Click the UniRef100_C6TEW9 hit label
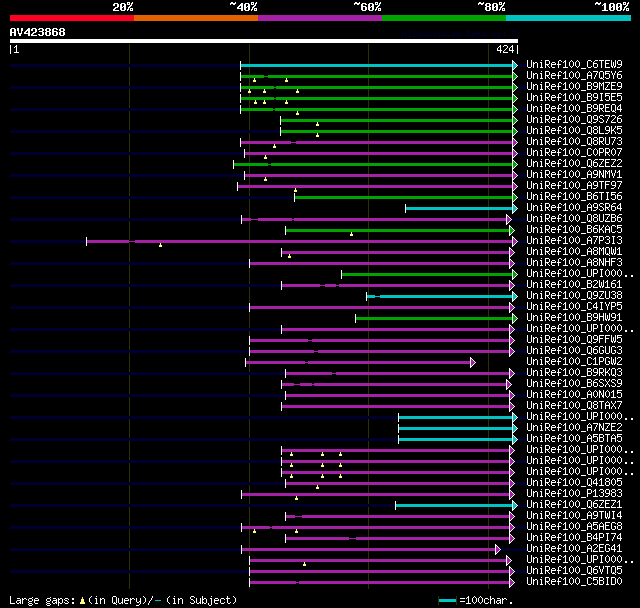 (x=574, y=64)
